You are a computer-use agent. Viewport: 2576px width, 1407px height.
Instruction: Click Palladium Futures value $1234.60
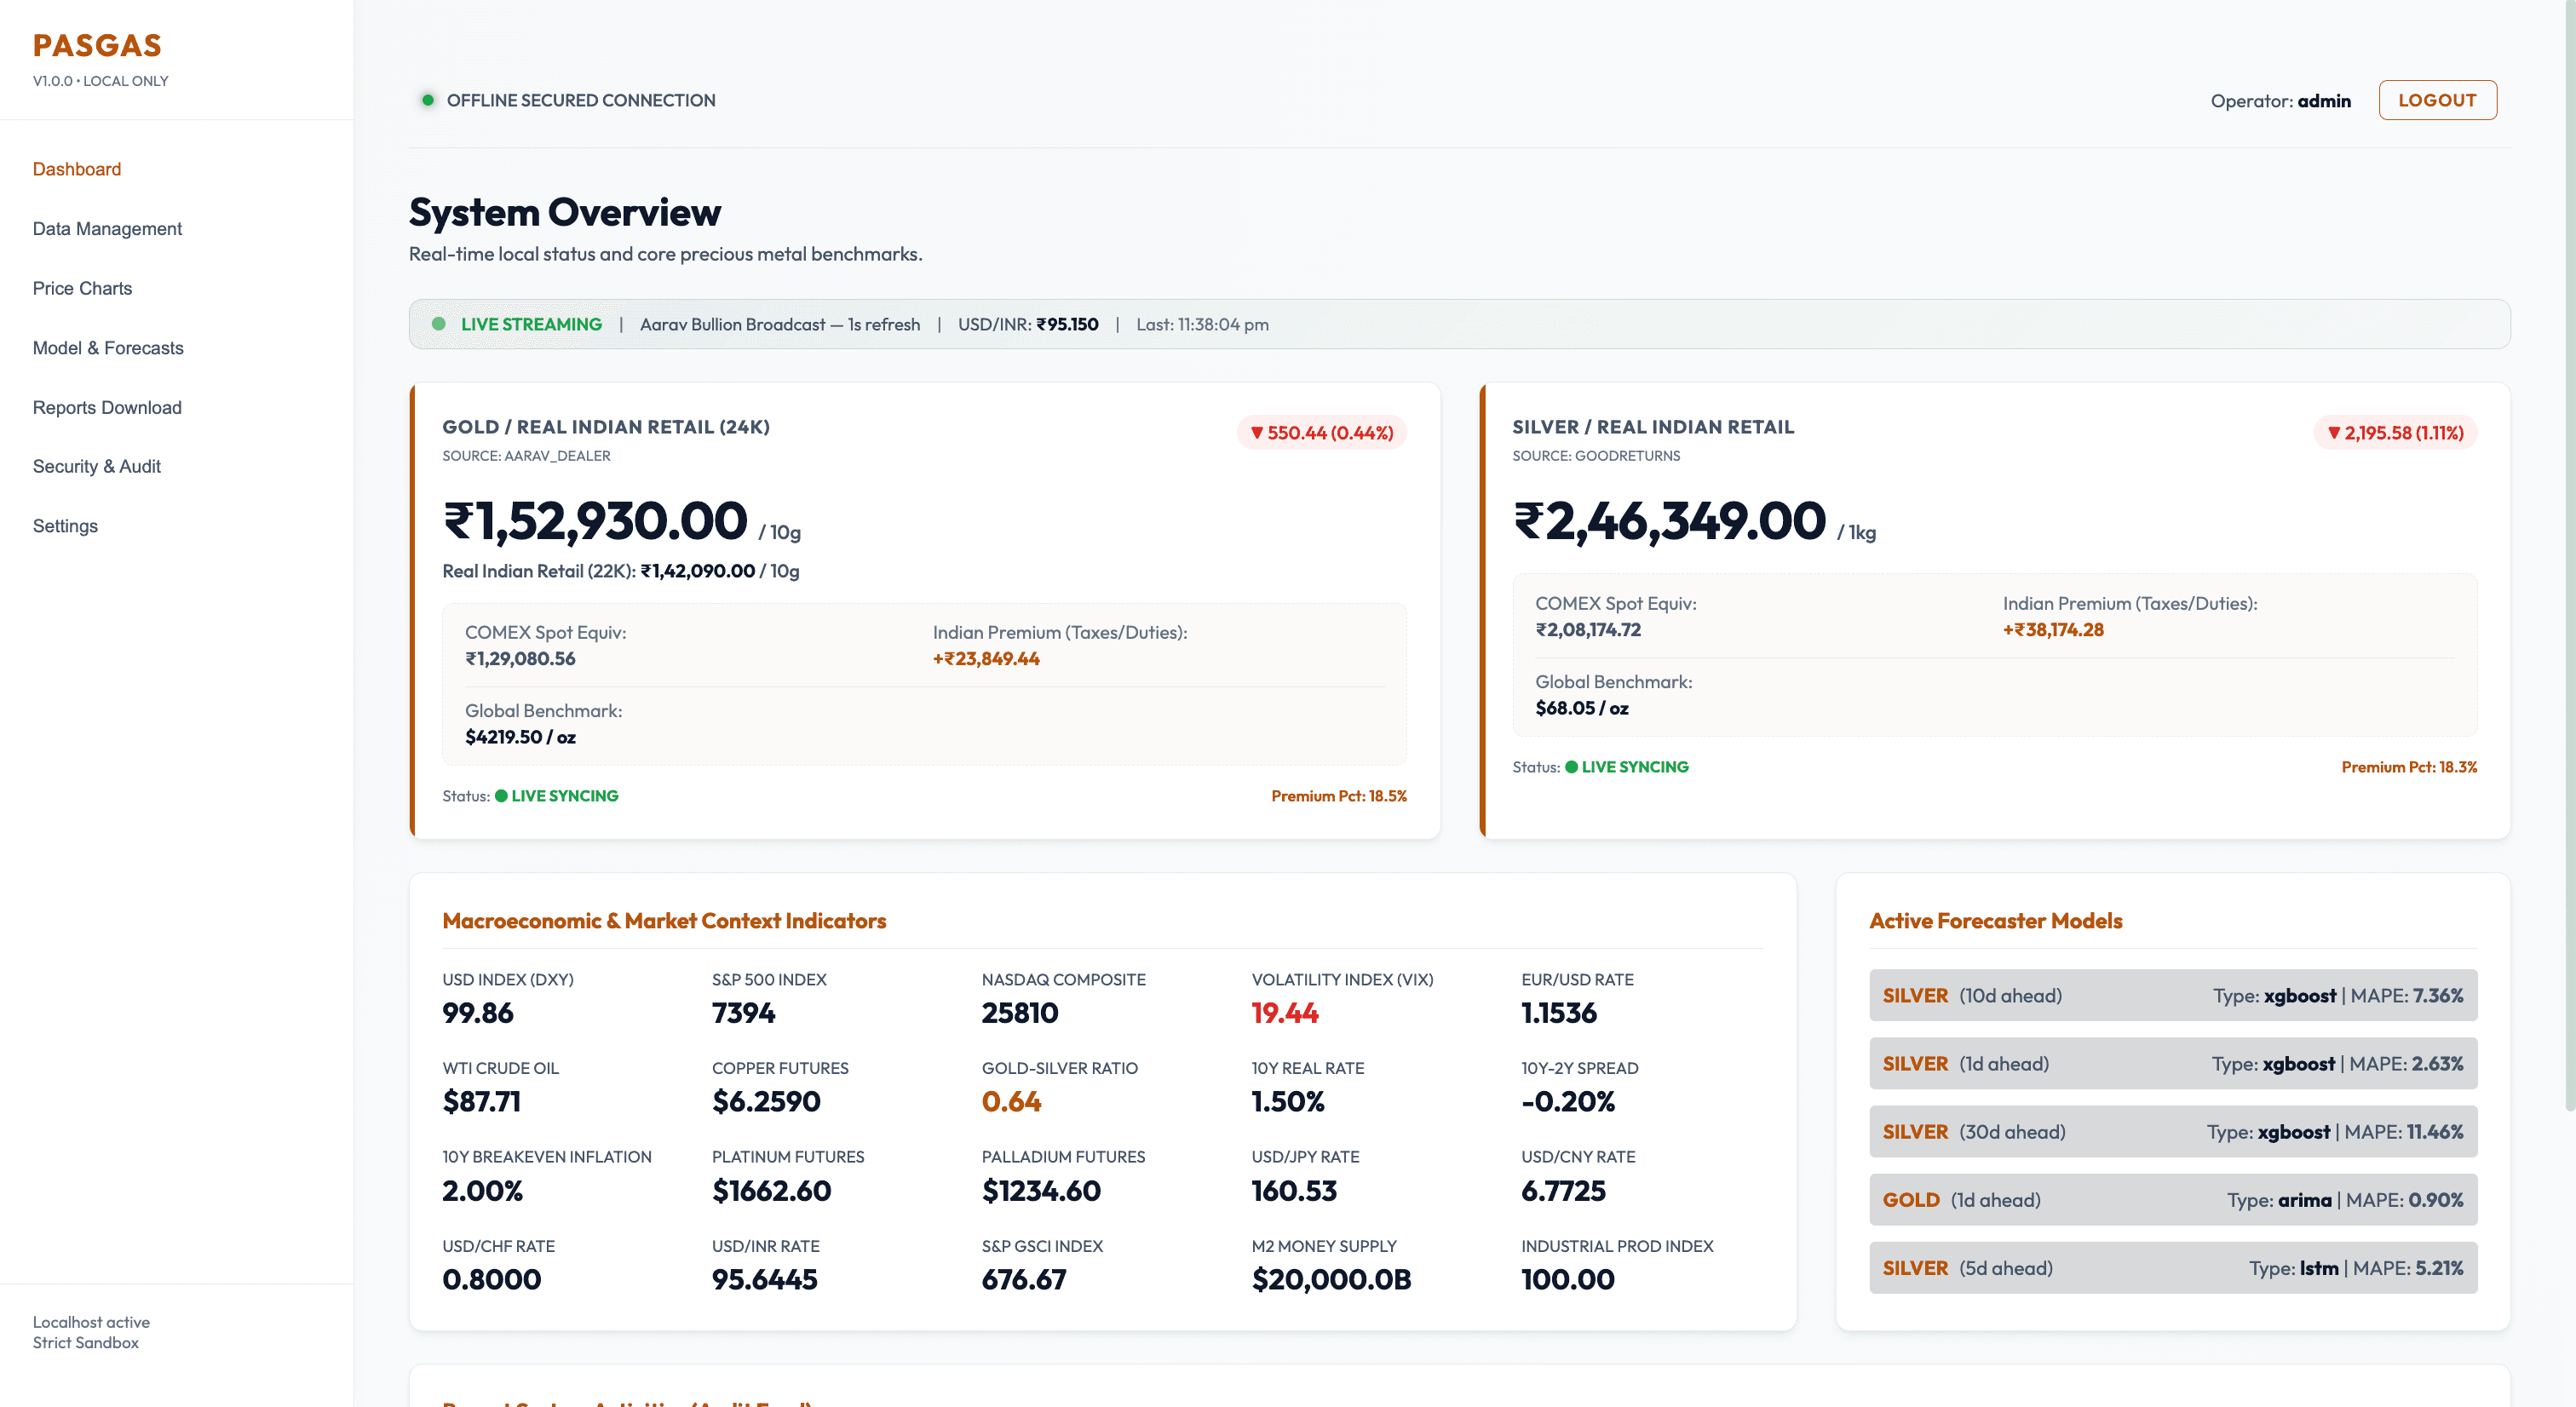(1041, 1191)
